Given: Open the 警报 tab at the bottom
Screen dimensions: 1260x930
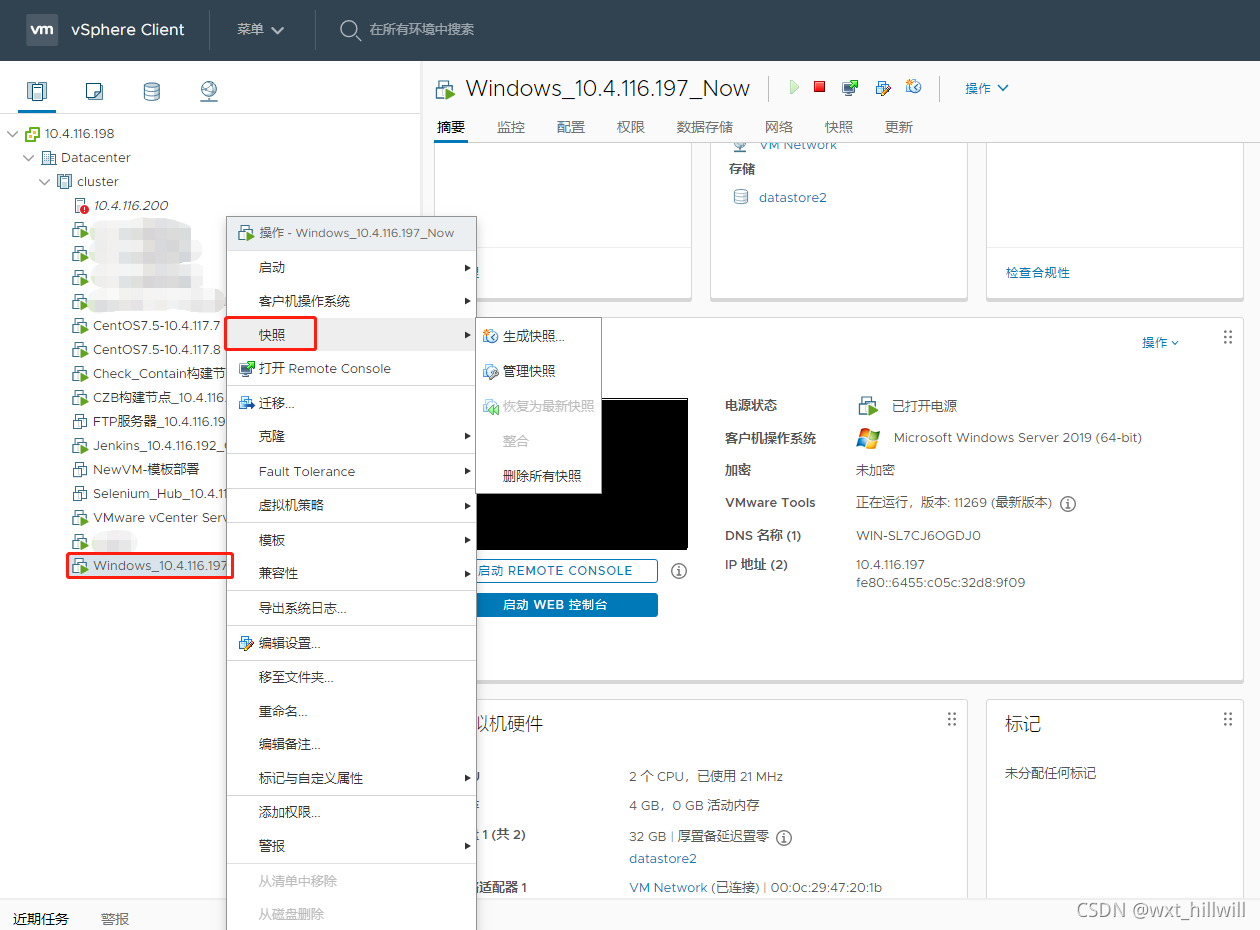Looking at the screenshot, I should click(115, 918).
